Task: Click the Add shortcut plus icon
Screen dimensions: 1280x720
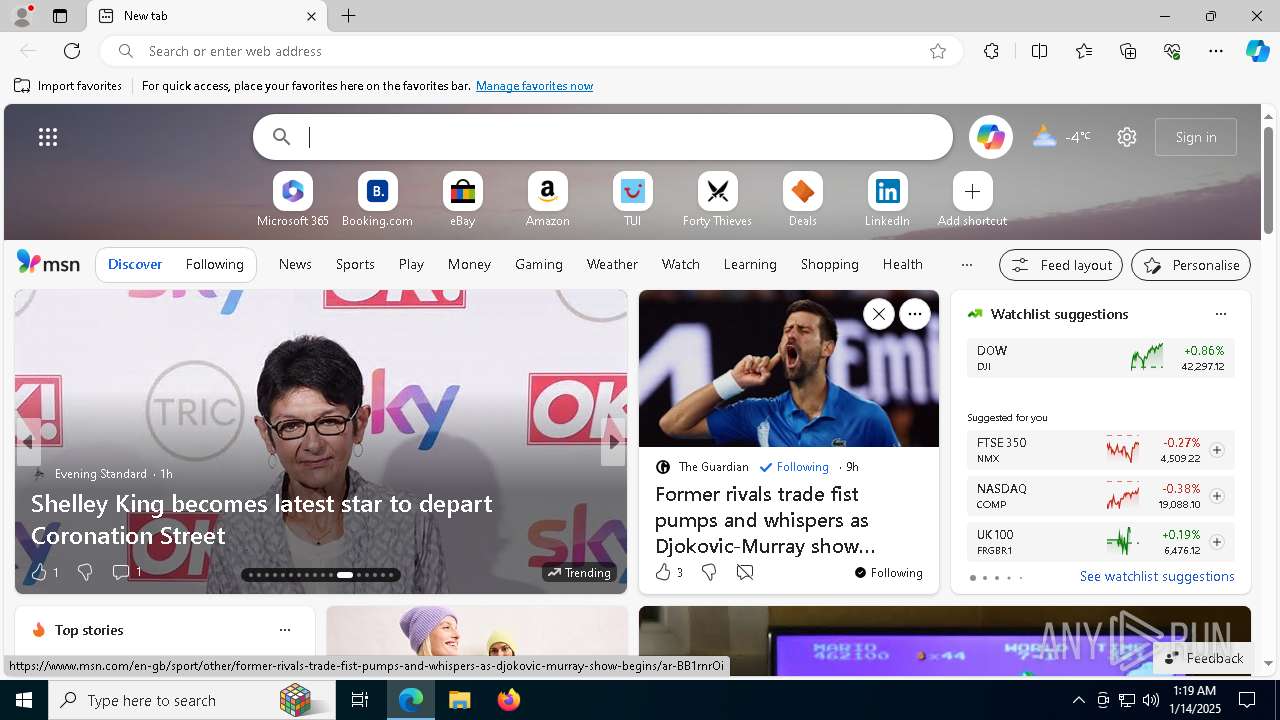Action: [972, 191]
